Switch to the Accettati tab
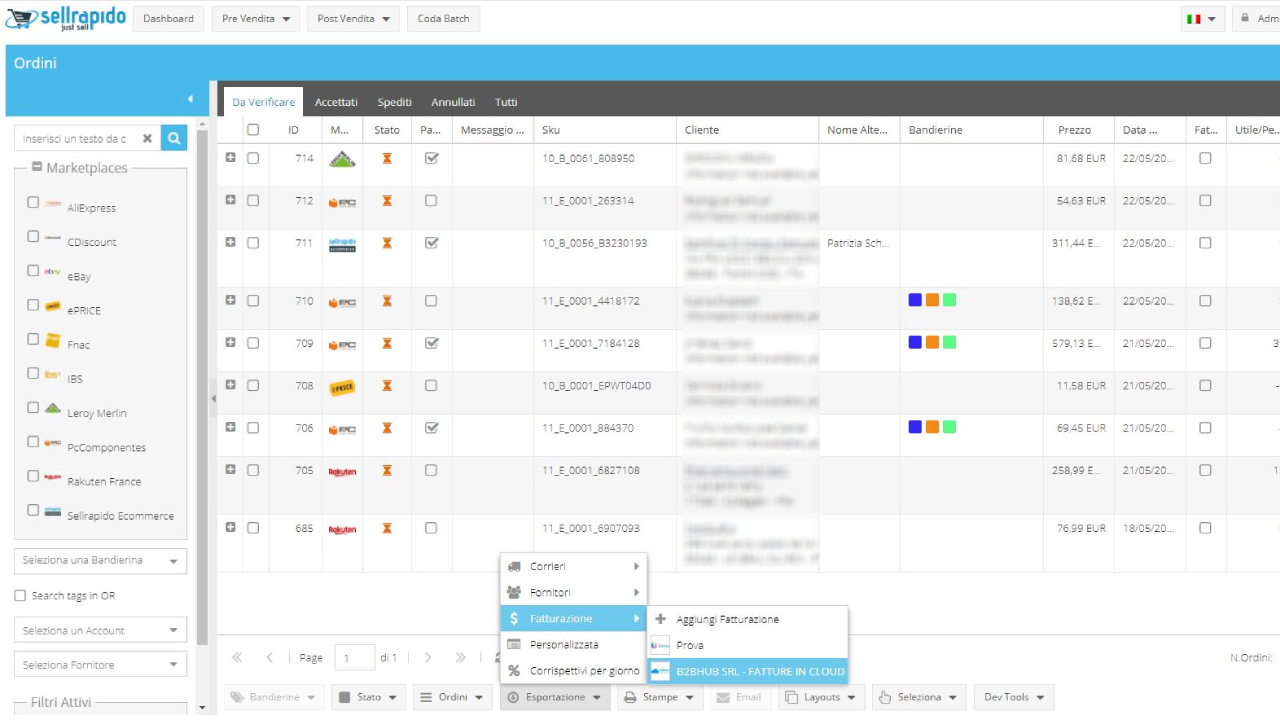This screenshot has height=720, width=1280. (336, 102)
